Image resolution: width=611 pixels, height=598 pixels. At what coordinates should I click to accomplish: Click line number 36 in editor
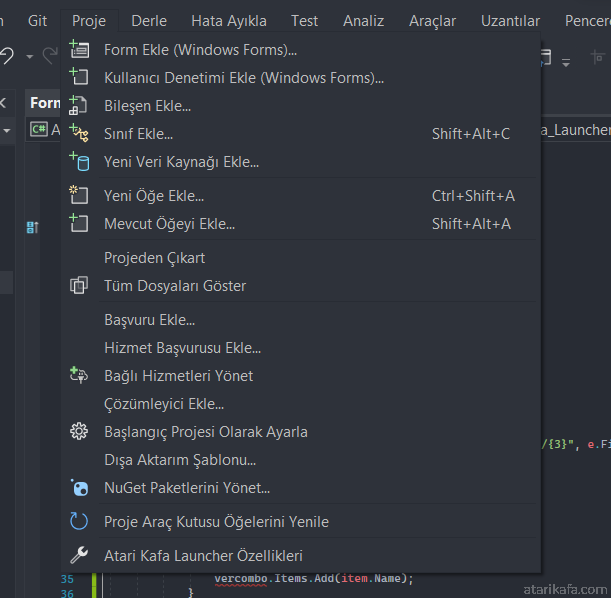[67, 593]
